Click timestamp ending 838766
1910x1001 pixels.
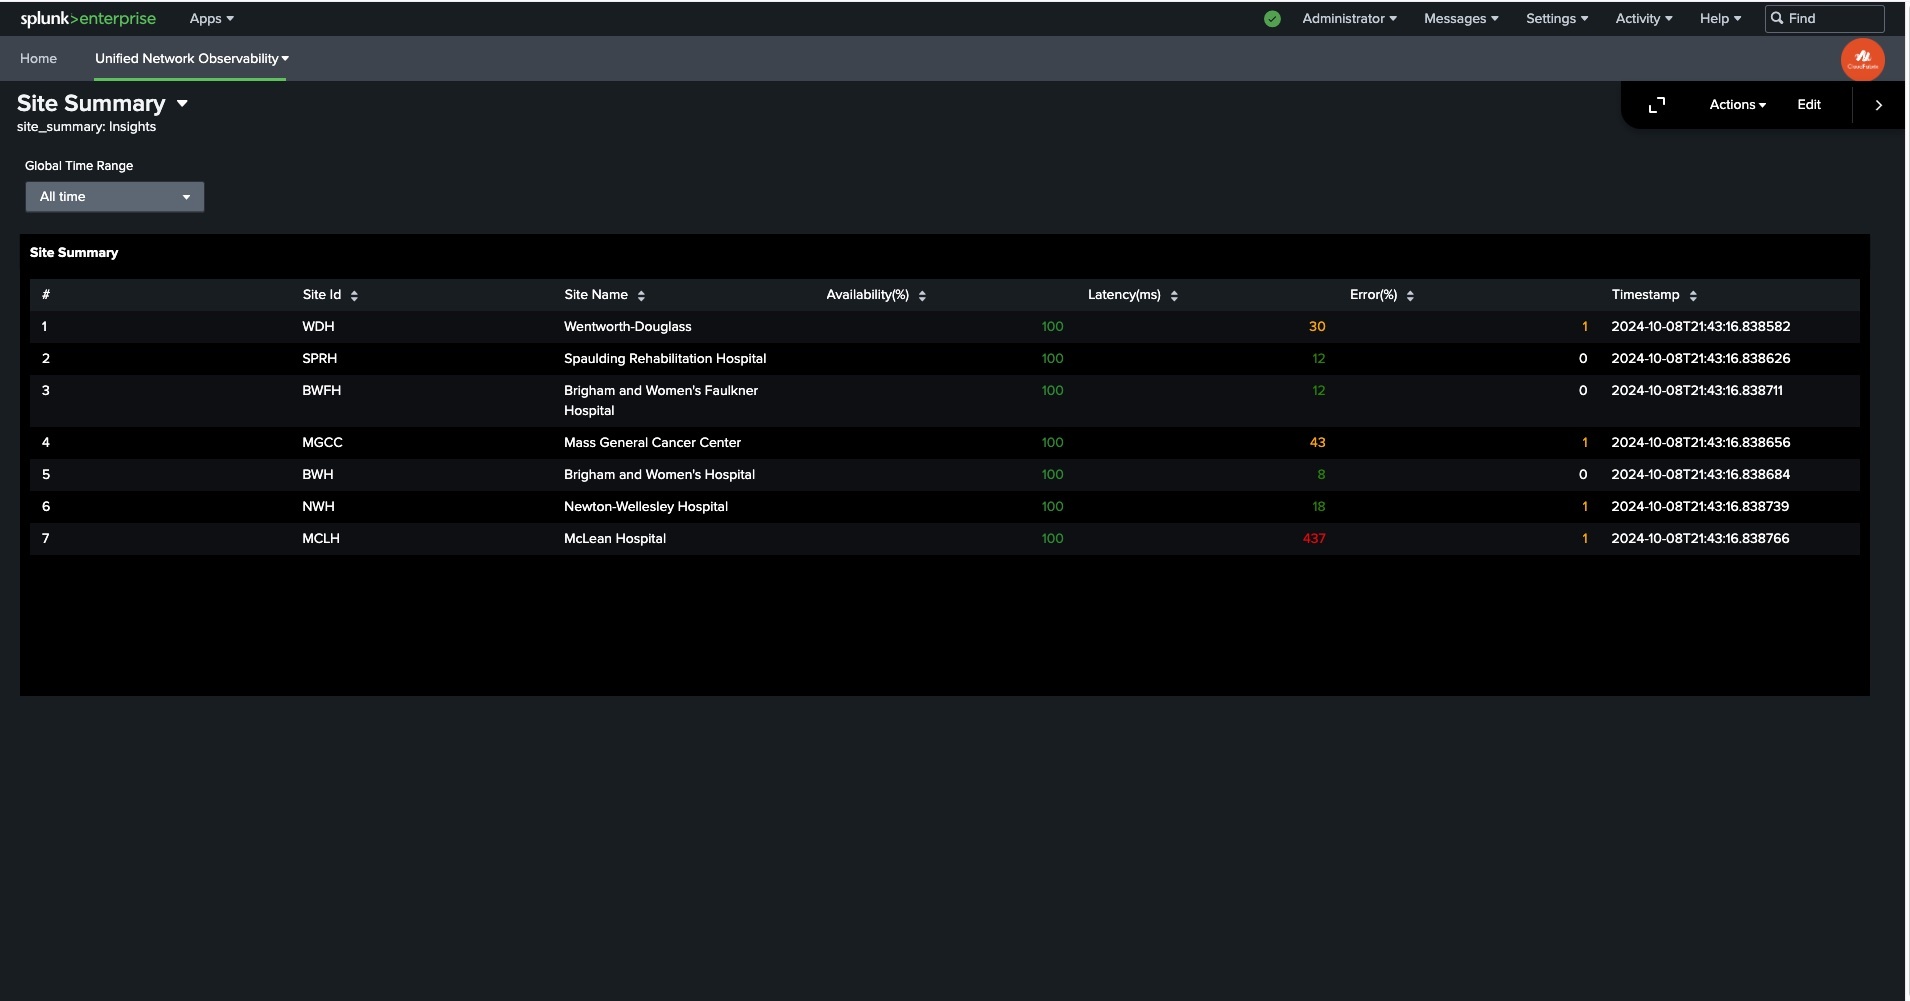pyautogui.click(x=1699, y=539)
